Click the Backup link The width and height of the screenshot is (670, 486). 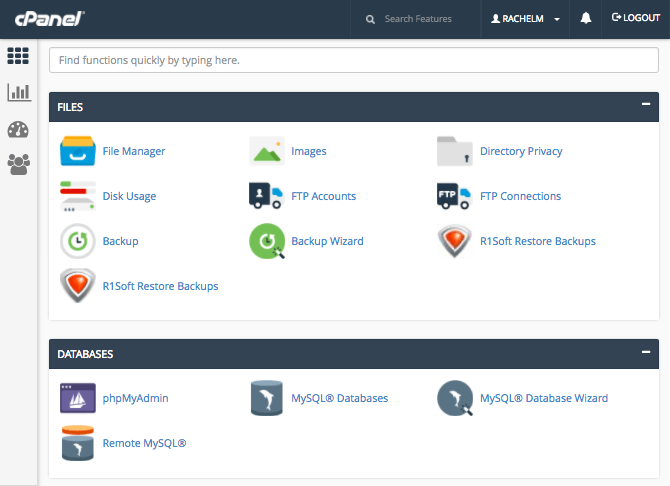click(x=120, y=241)
